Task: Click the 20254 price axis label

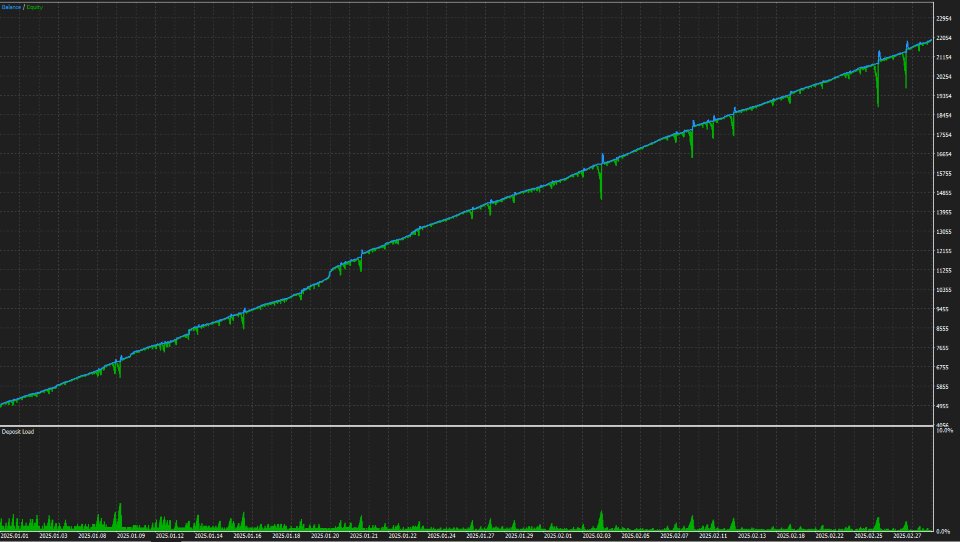Action: click(x=944, y=77)
